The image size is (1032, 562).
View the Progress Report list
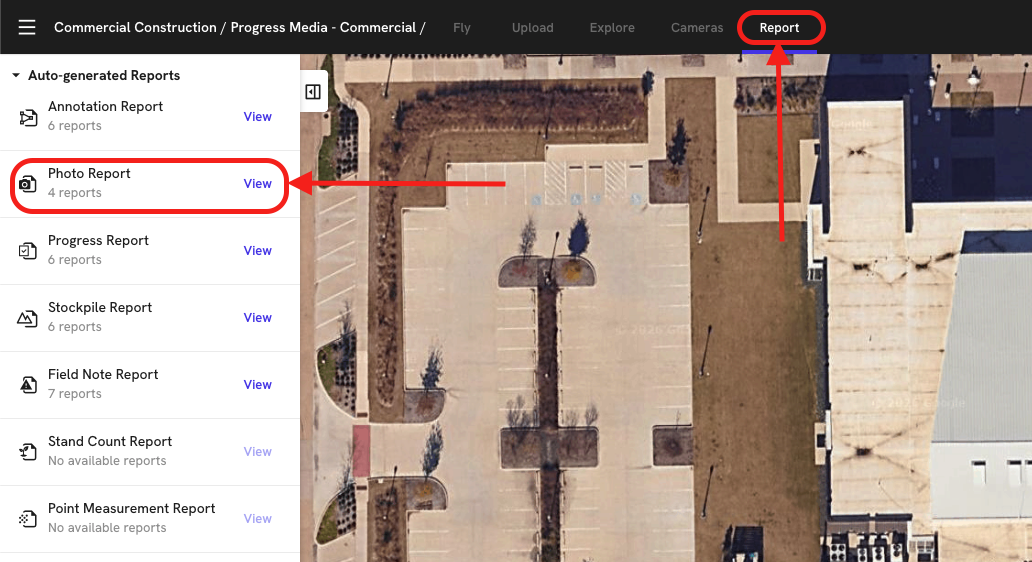coord(257,251)
